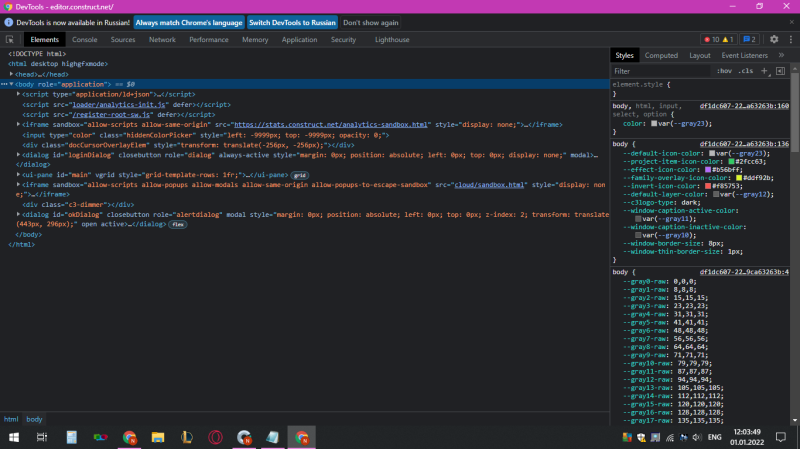Activate the inspect element picker icon
800x449 pixels.
pos(10,39)
